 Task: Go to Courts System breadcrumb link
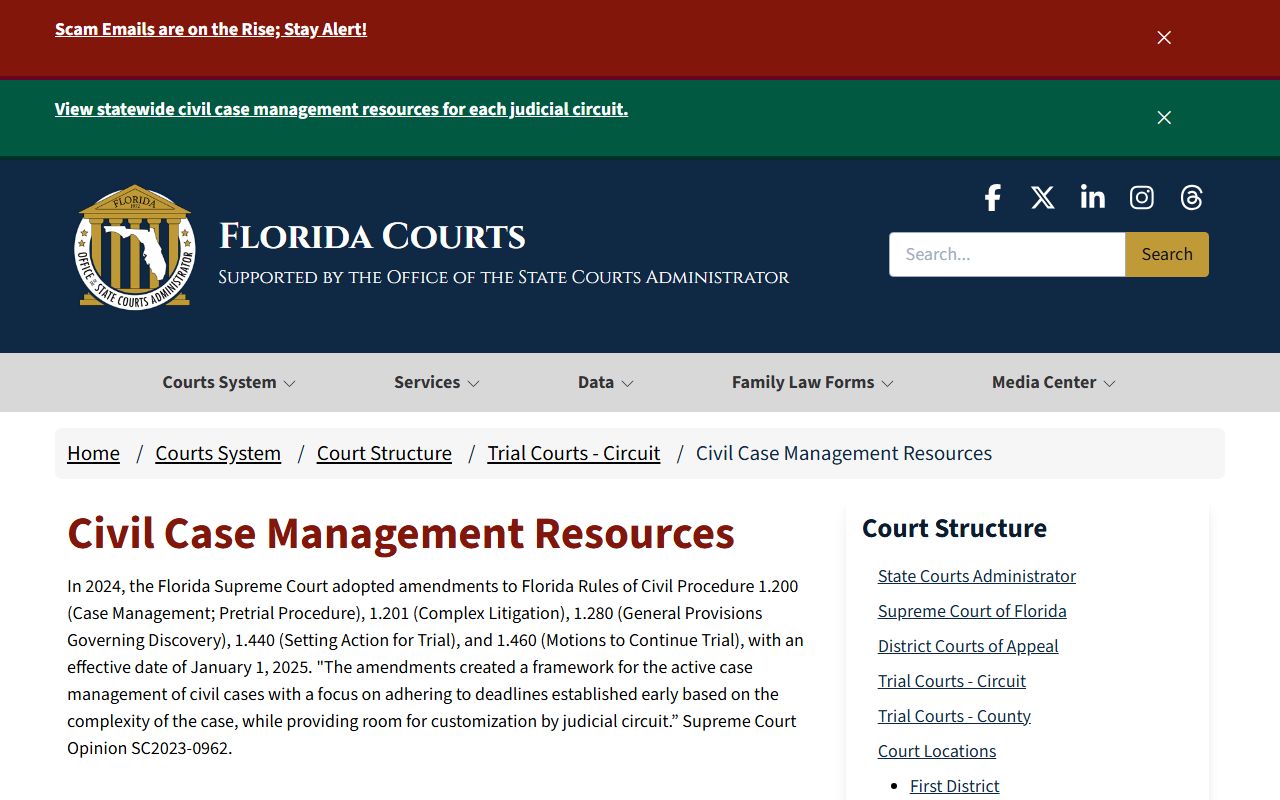(218, 453)
